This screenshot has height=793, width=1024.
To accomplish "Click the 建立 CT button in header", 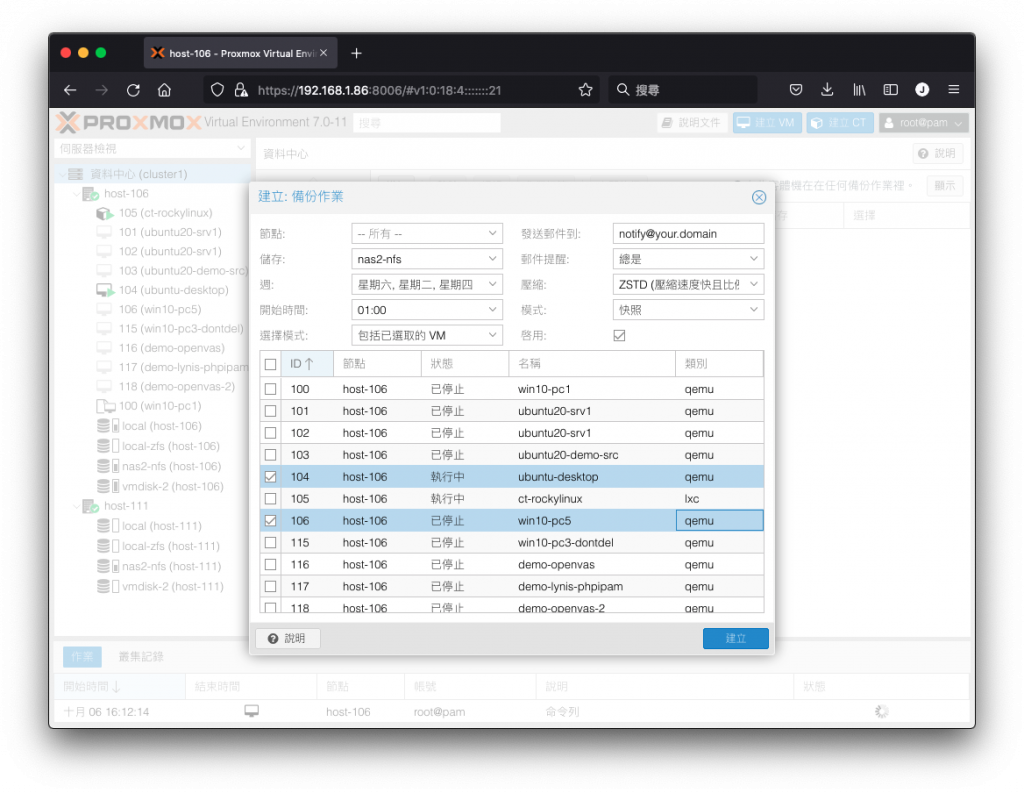I will (840, 123).
